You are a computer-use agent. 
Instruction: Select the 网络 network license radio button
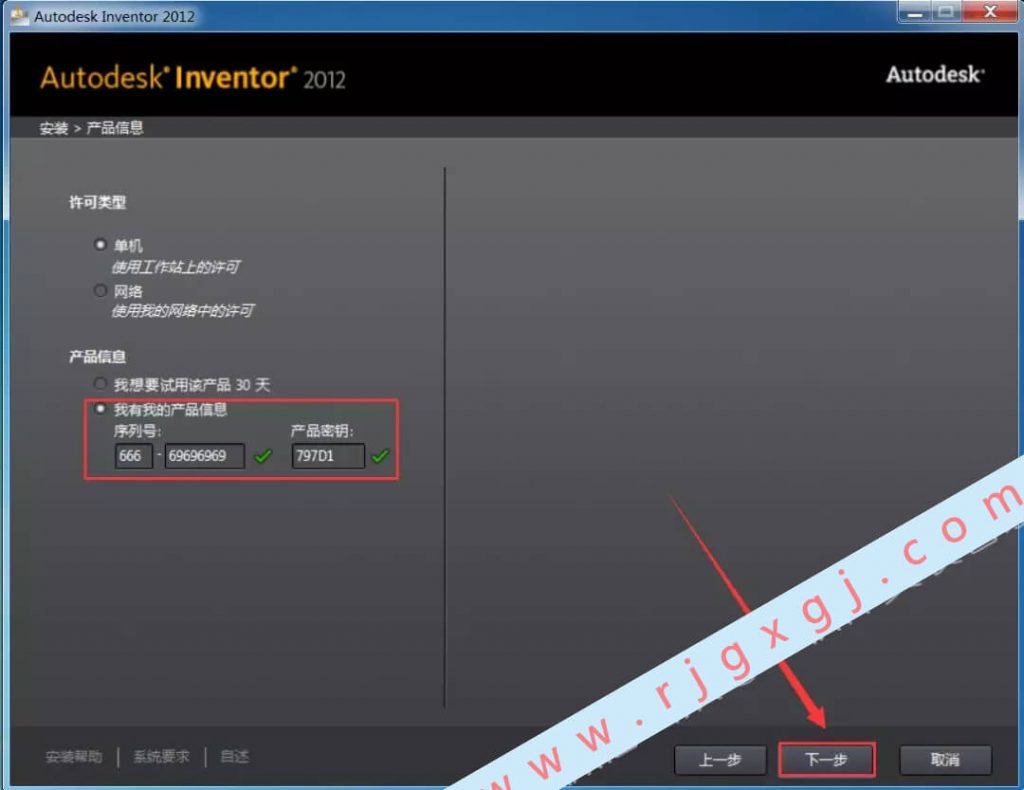tap(100, 290)
